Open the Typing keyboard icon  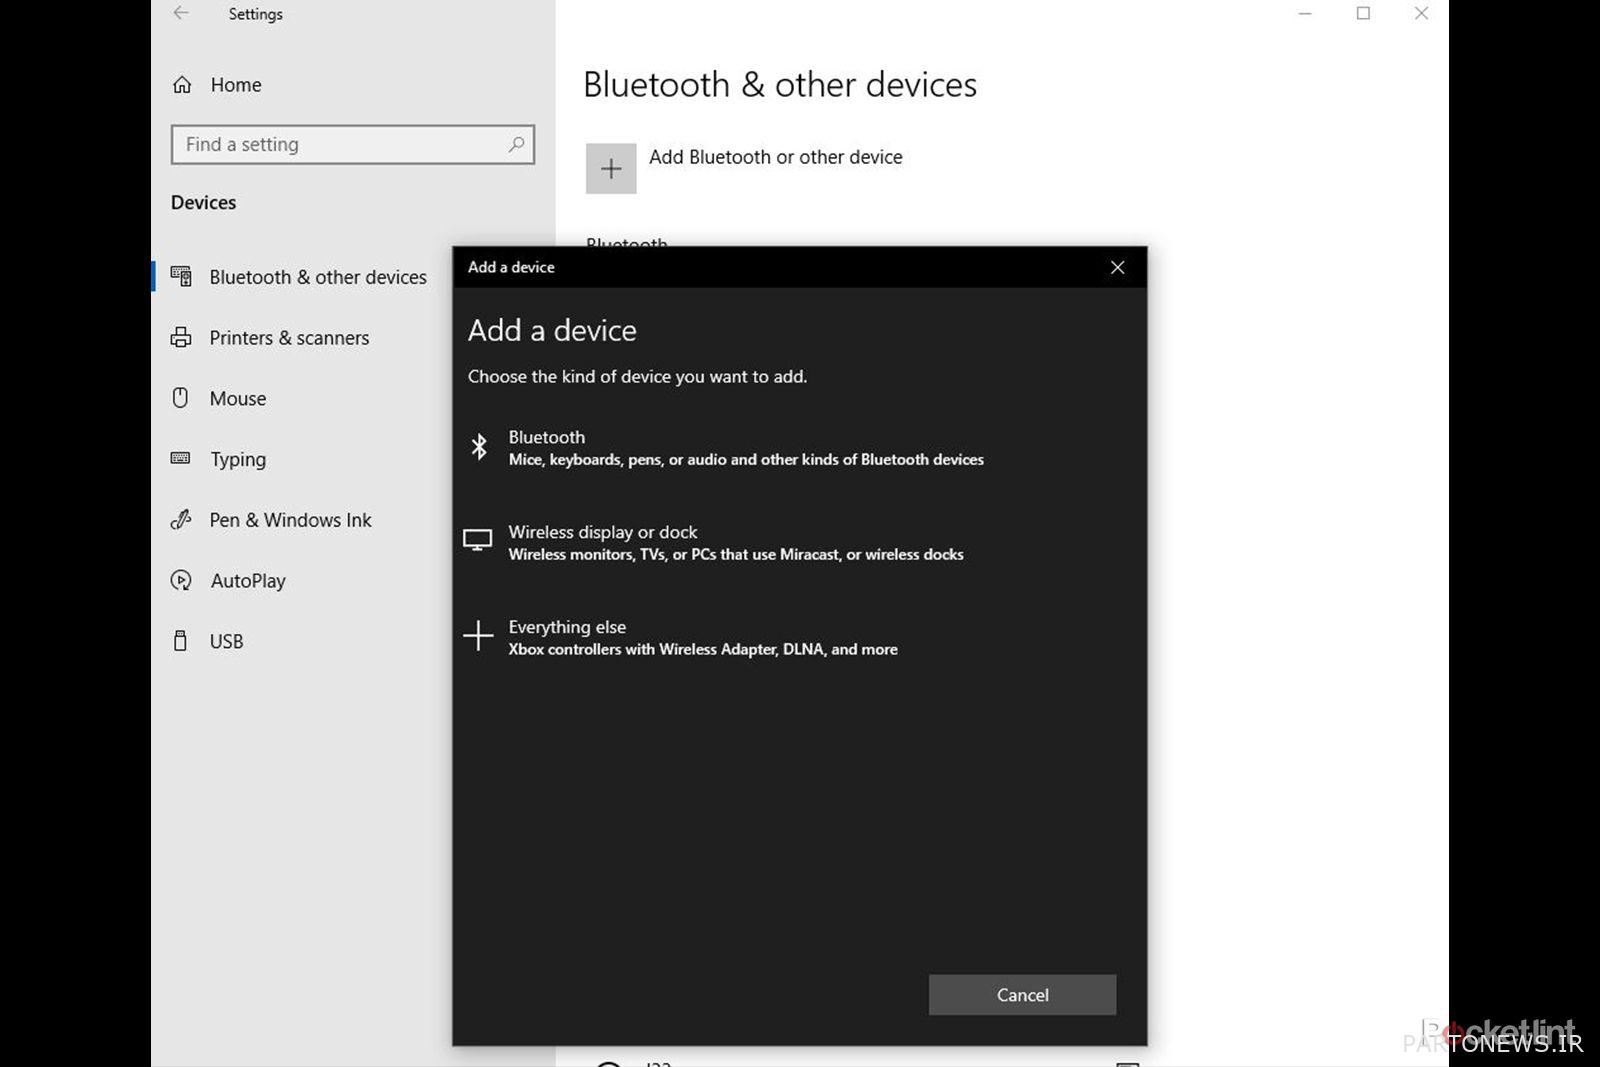pyautogui.click(x=181, y=459)
